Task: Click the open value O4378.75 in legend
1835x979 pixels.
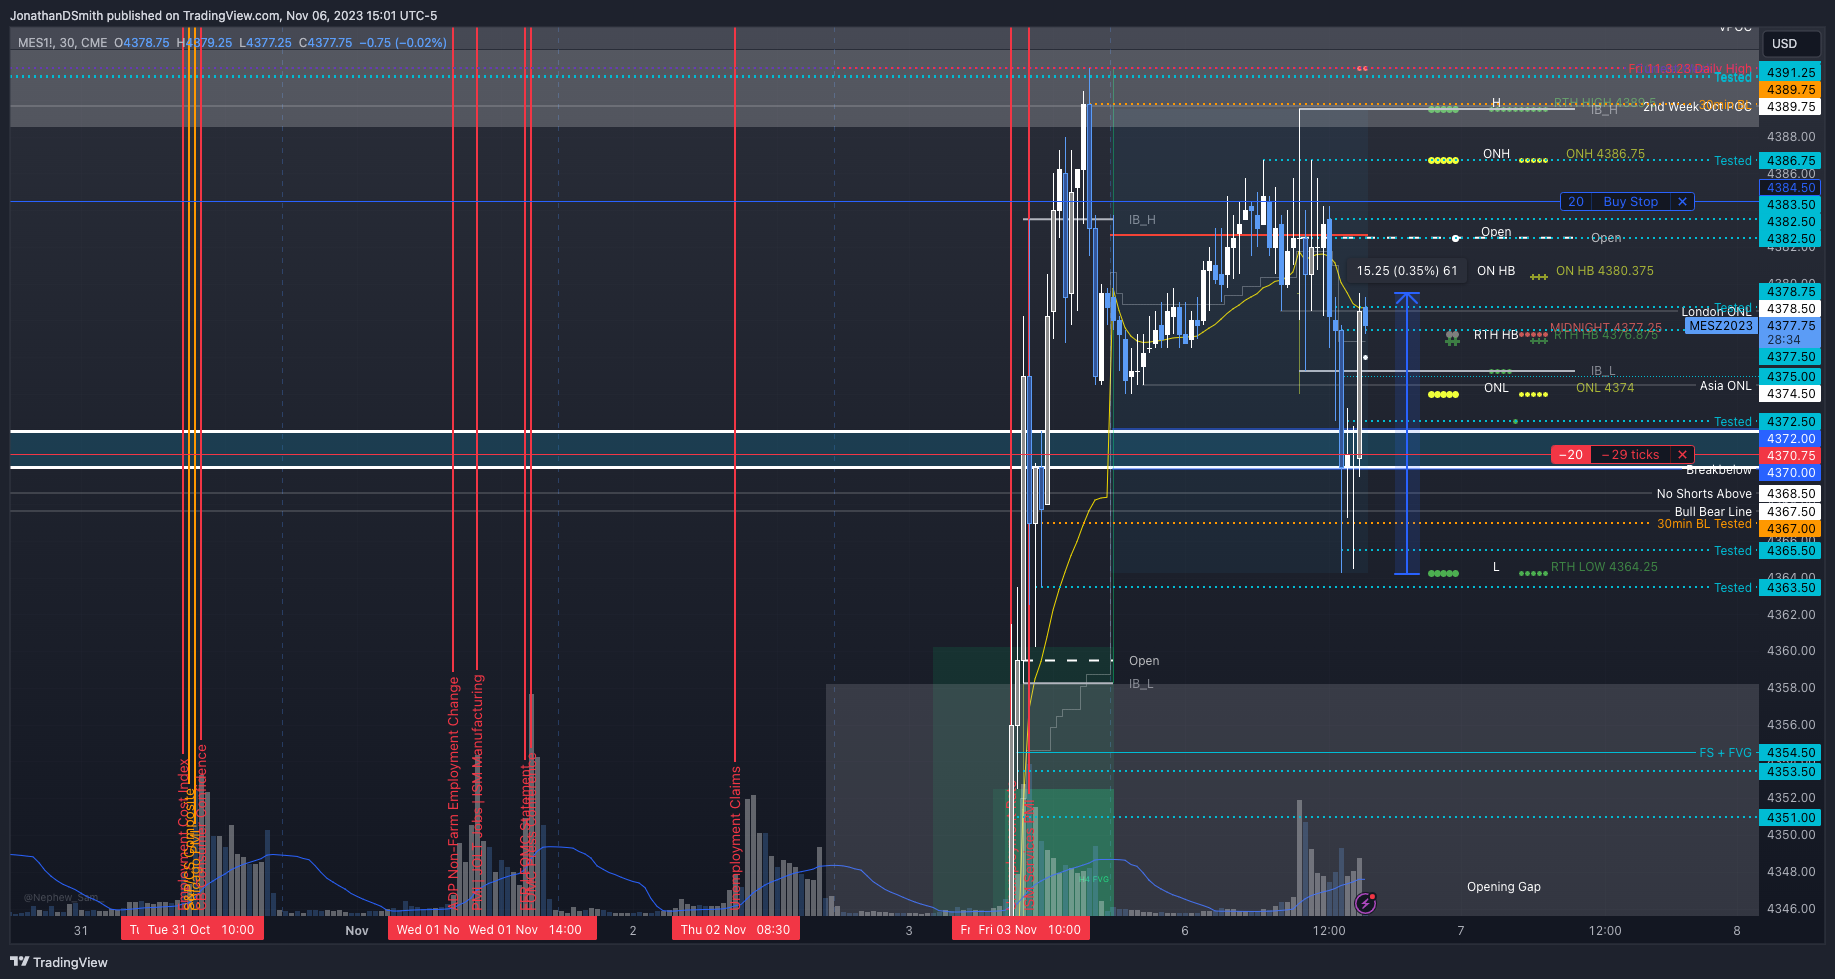Action: pos(142,43)
